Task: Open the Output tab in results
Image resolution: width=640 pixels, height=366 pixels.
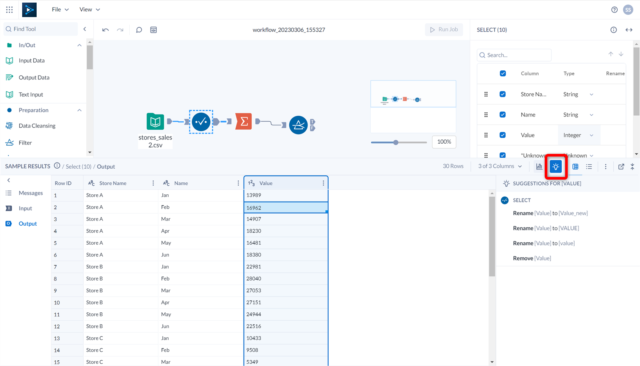Action: (x=21, y=224)
